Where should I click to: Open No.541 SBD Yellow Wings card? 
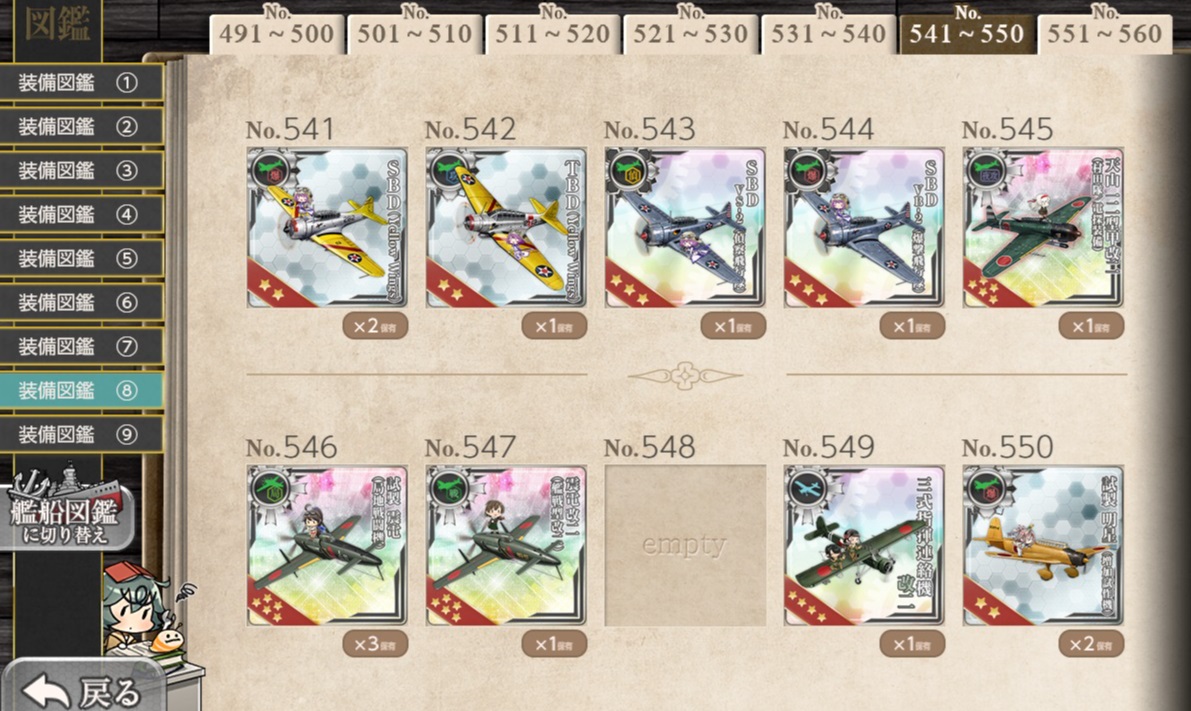[327, 227]
